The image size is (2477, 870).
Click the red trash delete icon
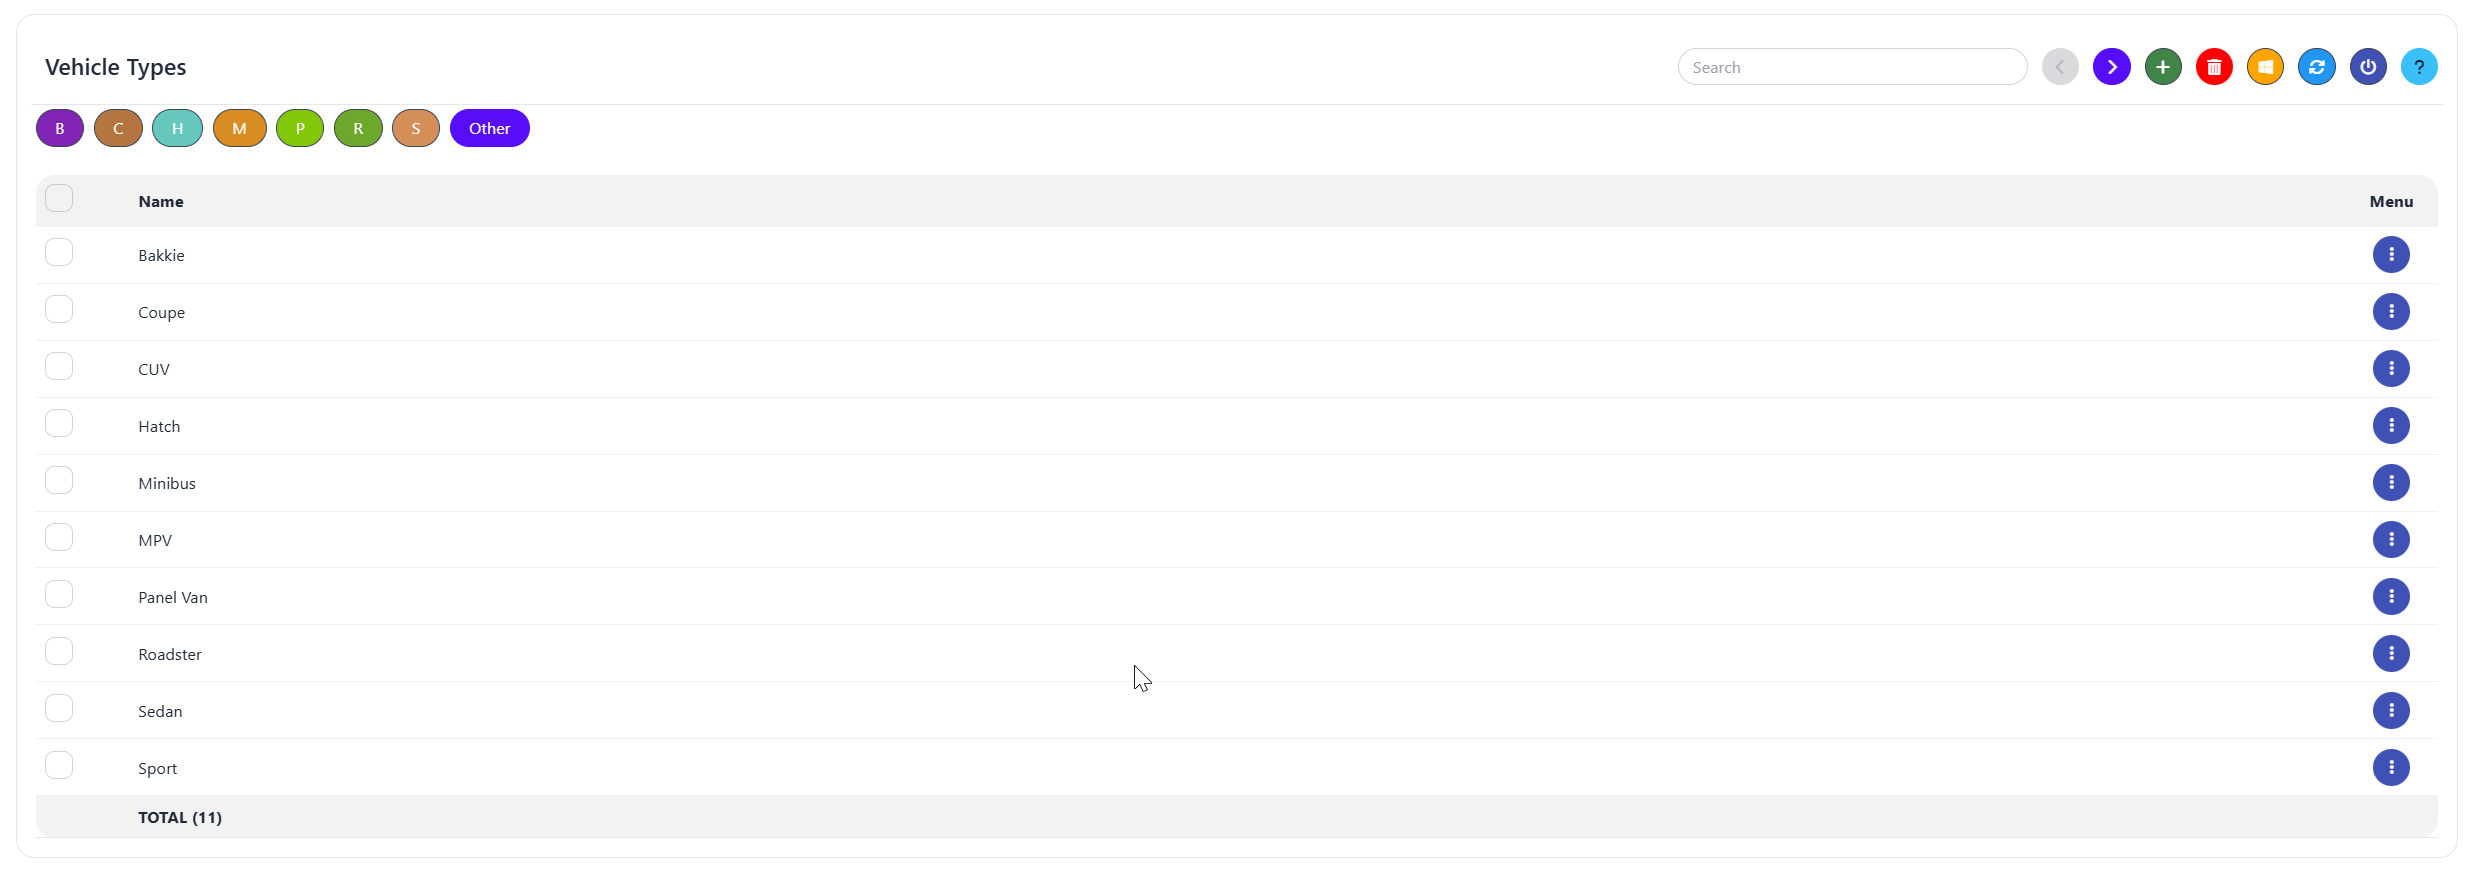2214,67
